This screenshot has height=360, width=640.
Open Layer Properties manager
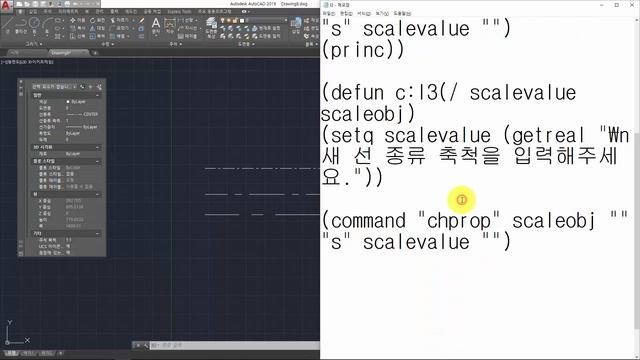tap(211, 27)
